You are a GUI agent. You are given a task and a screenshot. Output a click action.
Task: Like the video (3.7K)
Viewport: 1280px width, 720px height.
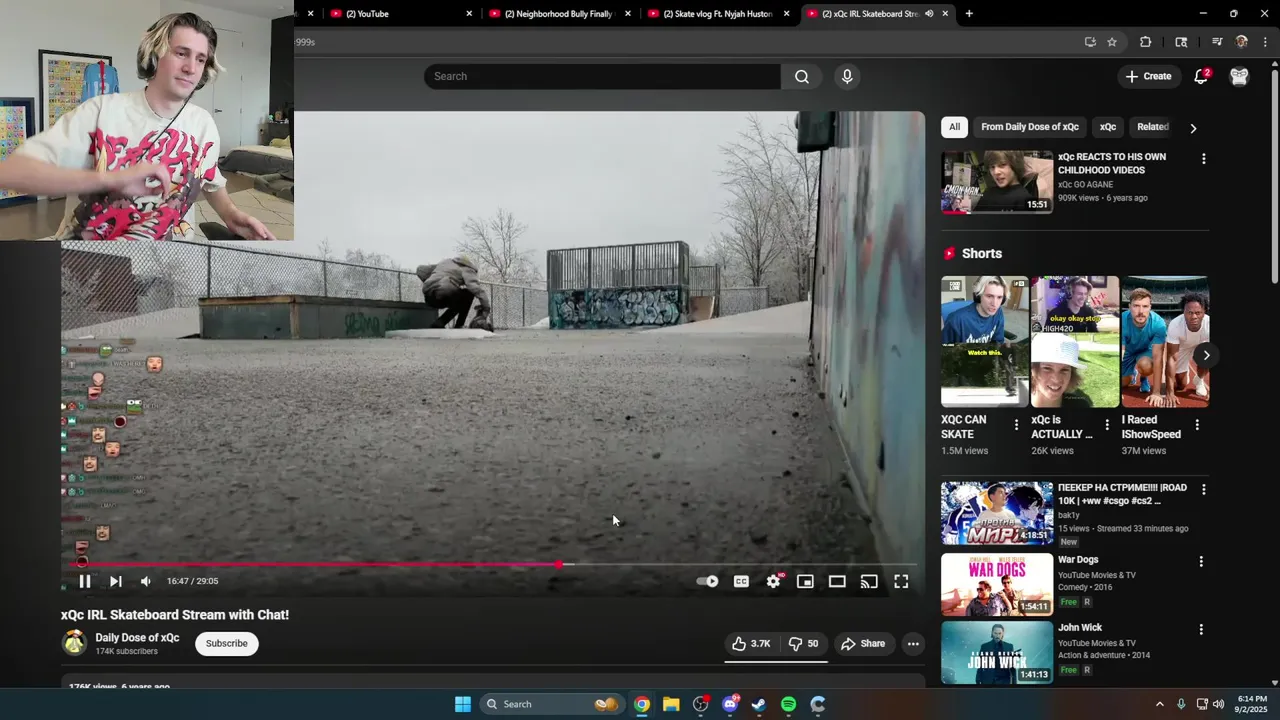(751, 644)
